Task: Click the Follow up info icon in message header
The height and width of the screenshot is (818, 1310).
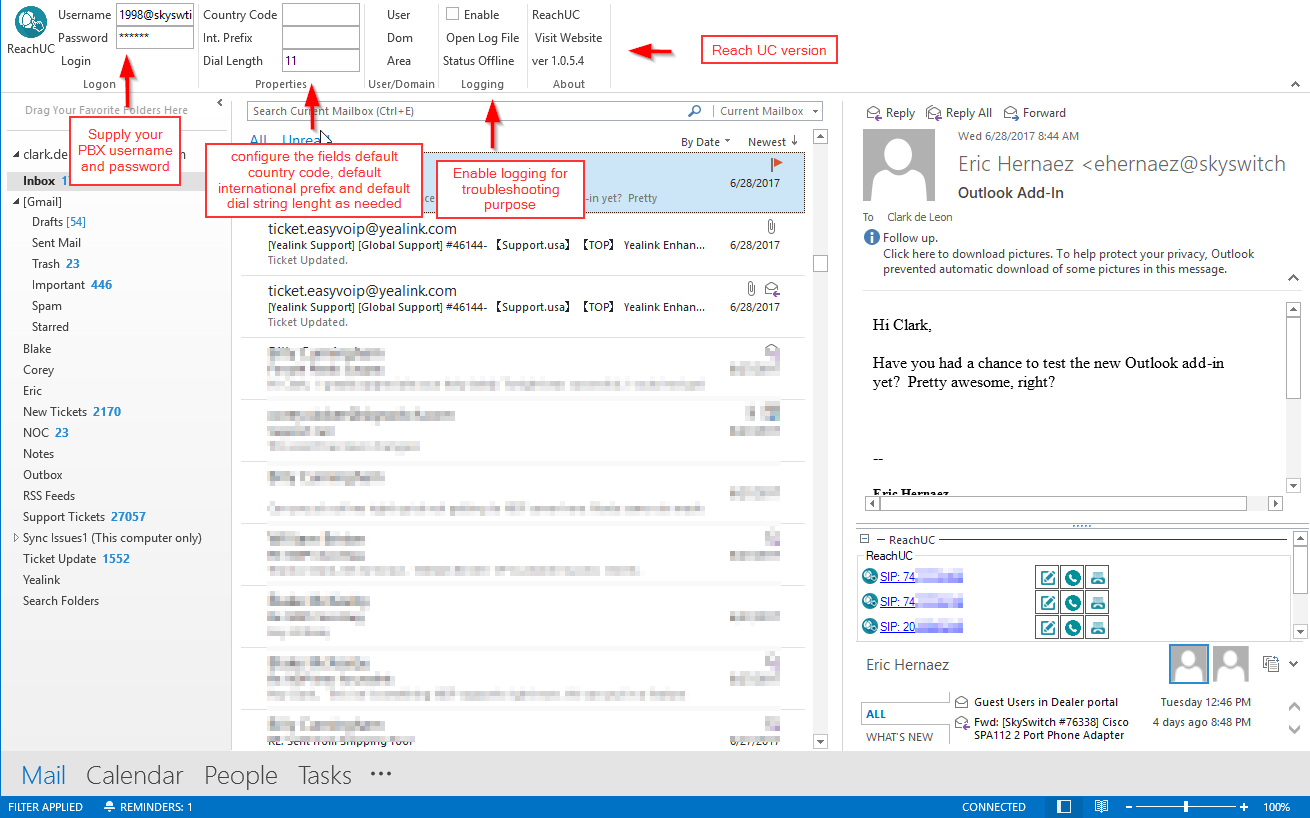Action: point(871,238)
